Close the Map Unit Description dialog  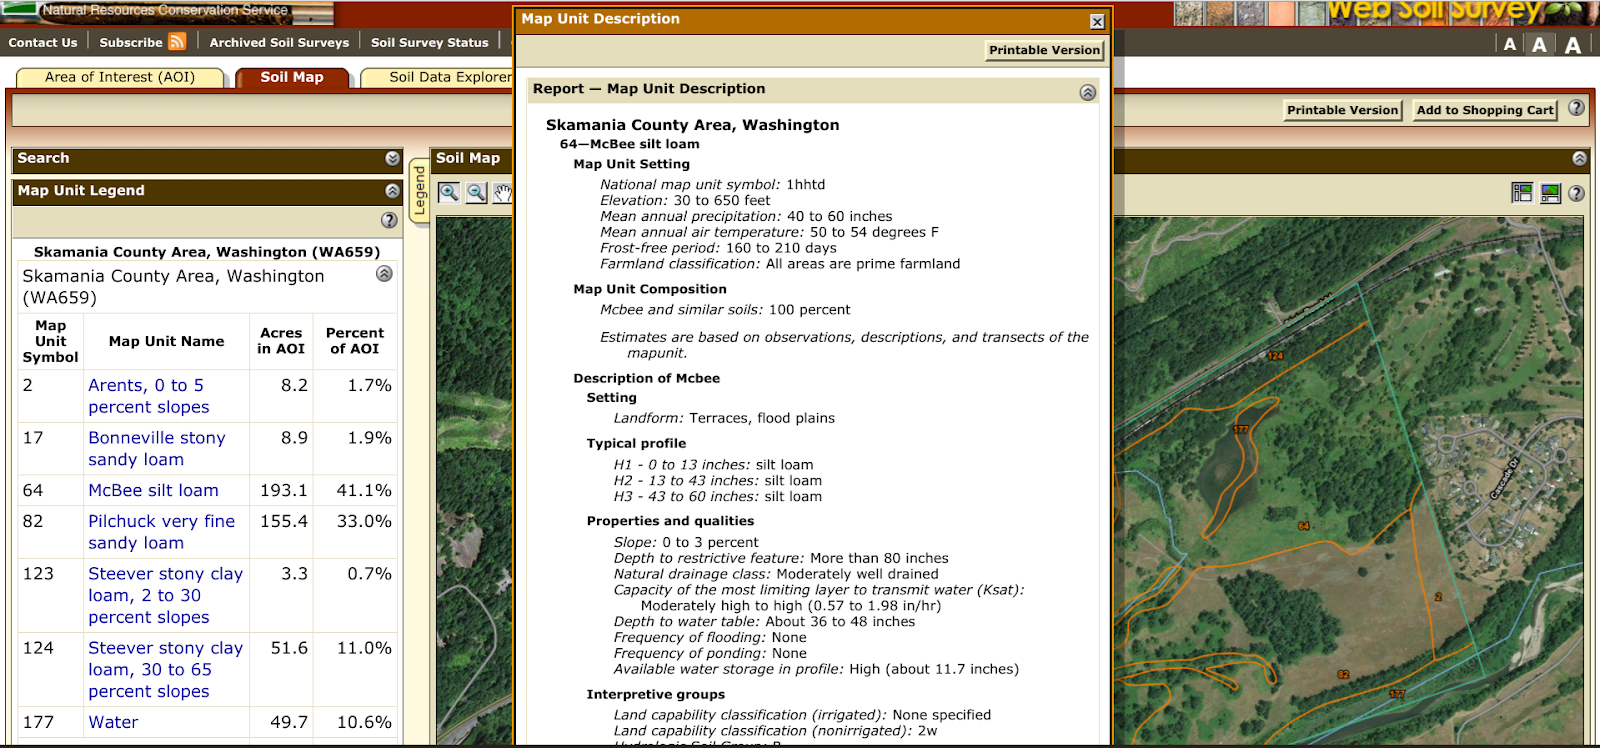pos(1097,21)
